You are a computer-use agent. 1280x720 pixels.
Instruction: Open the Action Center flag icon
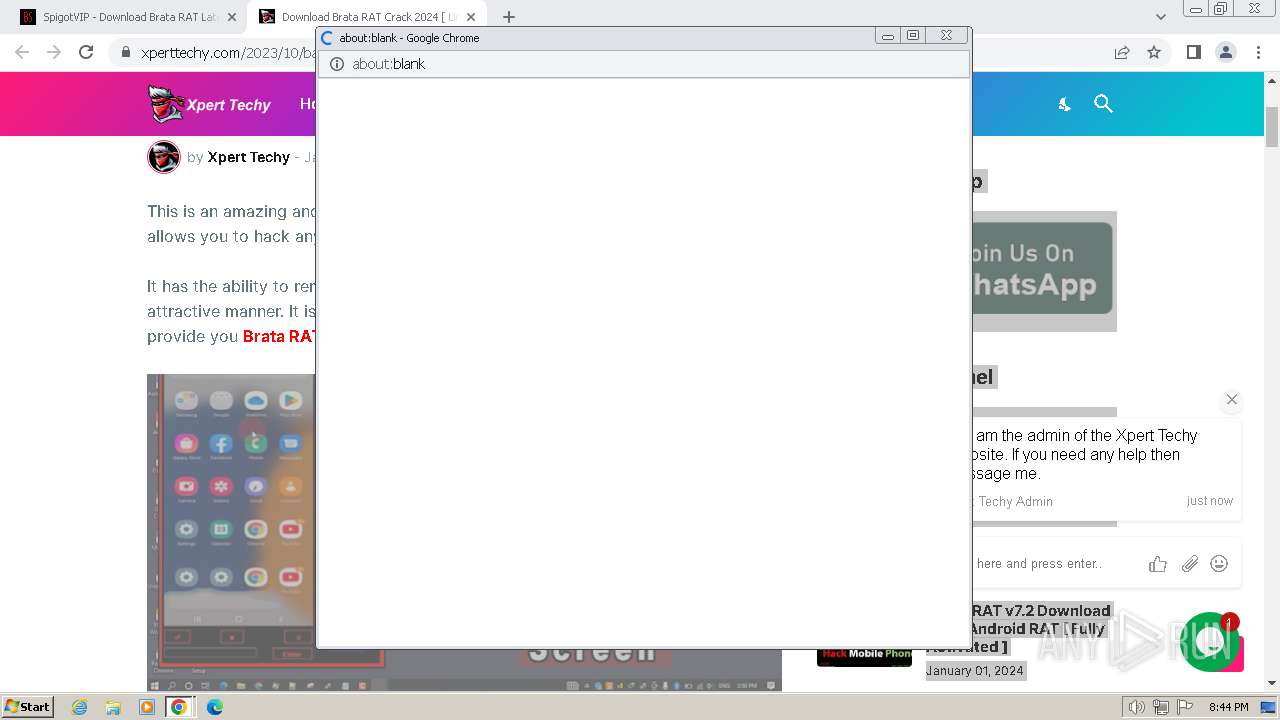click(1185, 707)
